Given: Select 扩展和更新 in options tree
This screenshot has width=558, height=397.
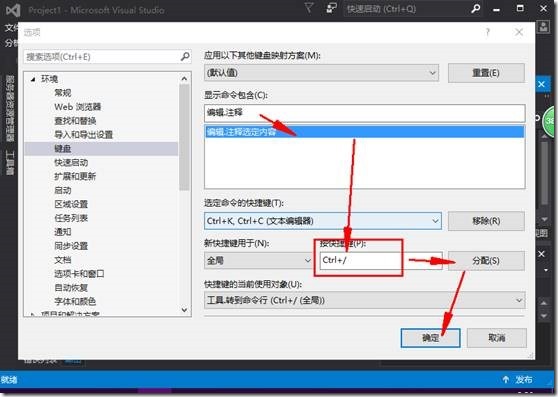Looking at the screenshot, I should tap(75, 176).
